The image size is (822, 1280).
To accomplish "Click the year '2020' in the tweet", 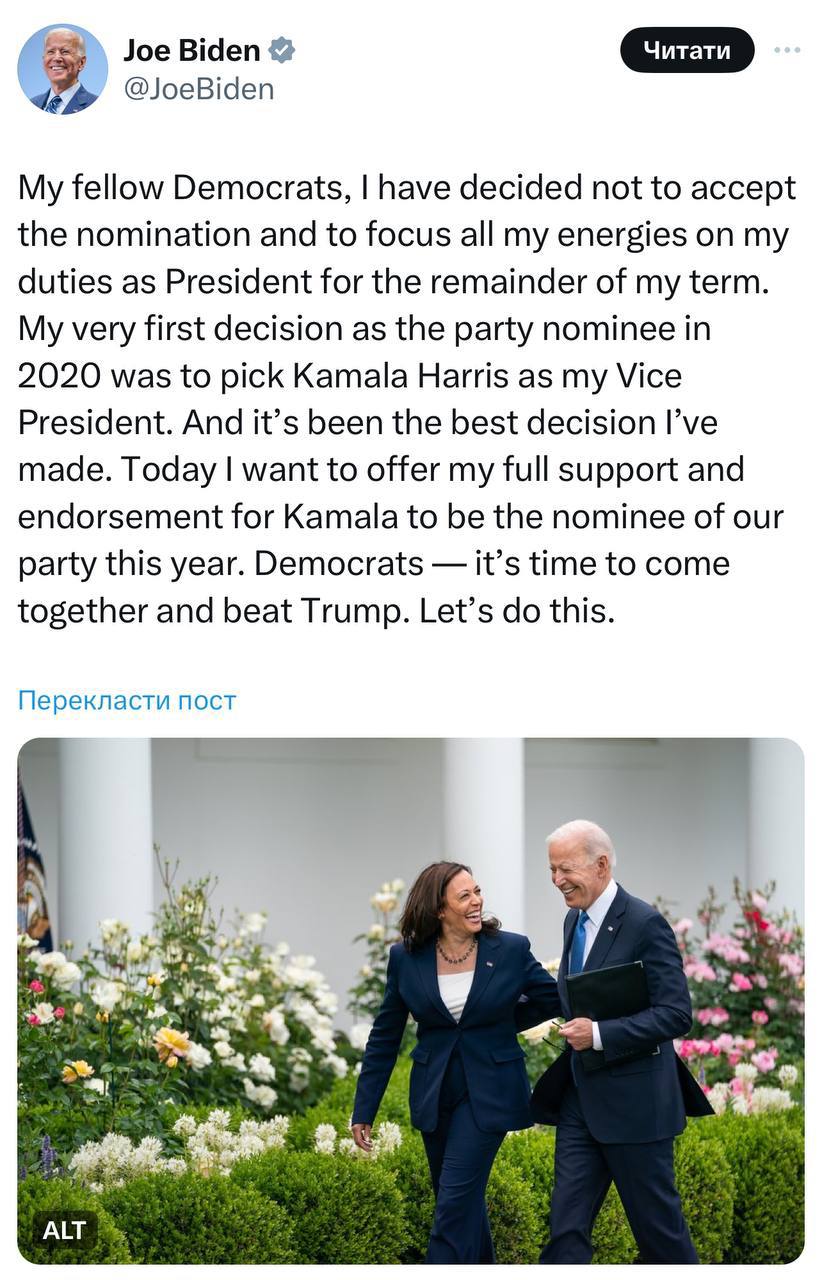I will (x=59, y=376).
